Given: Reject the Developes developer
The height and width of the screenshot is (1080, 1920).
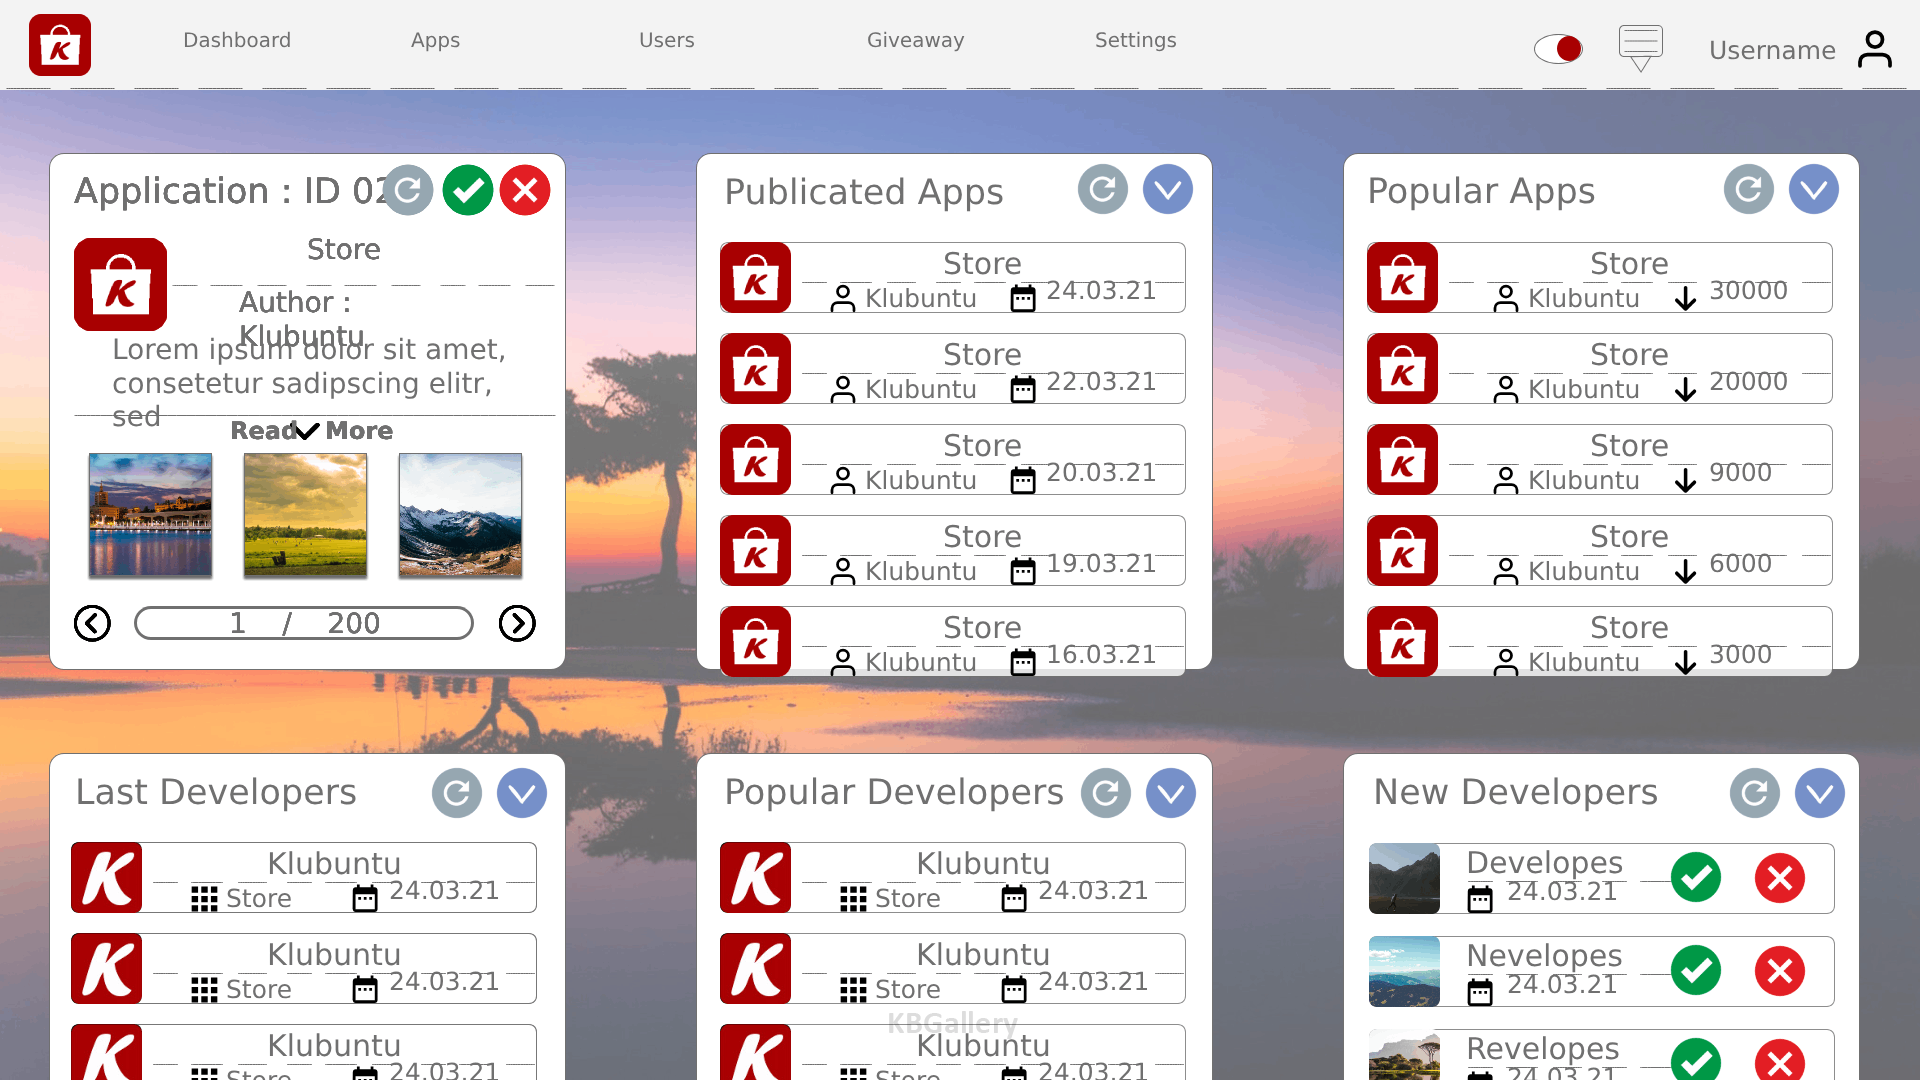Looking at the screenshot, I should coord(1780,878).
